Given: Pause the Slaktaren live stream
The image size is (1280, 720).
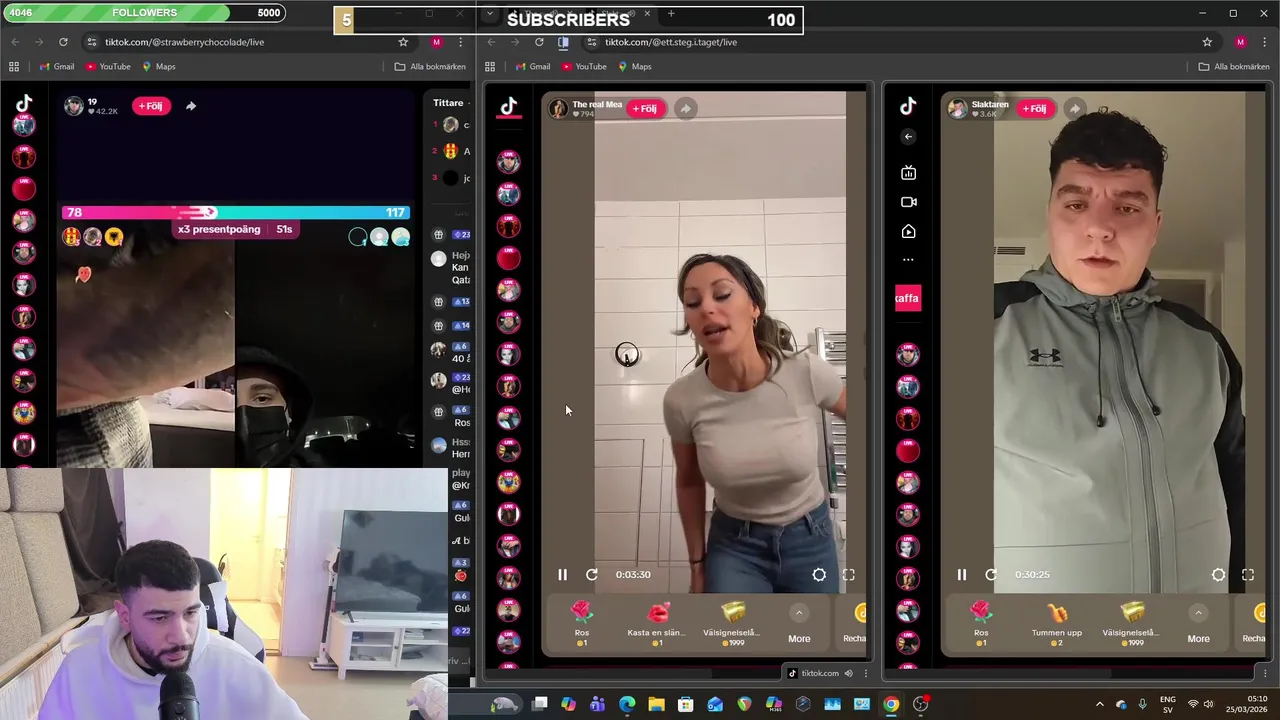Looking at the screenshot, I should [961, 575].
